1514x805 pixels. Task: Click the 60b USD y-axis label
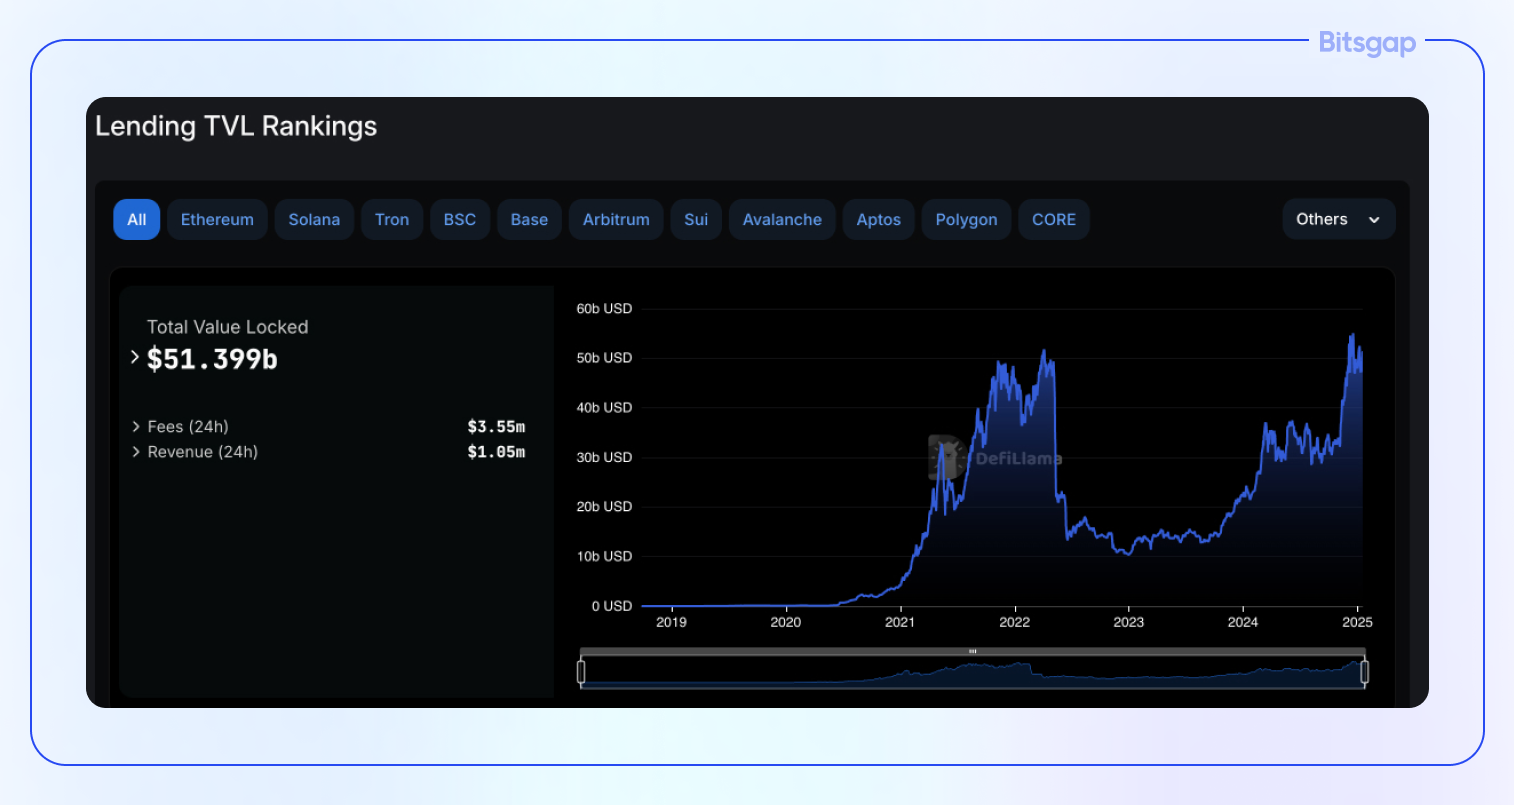click(x=604, y=309)
